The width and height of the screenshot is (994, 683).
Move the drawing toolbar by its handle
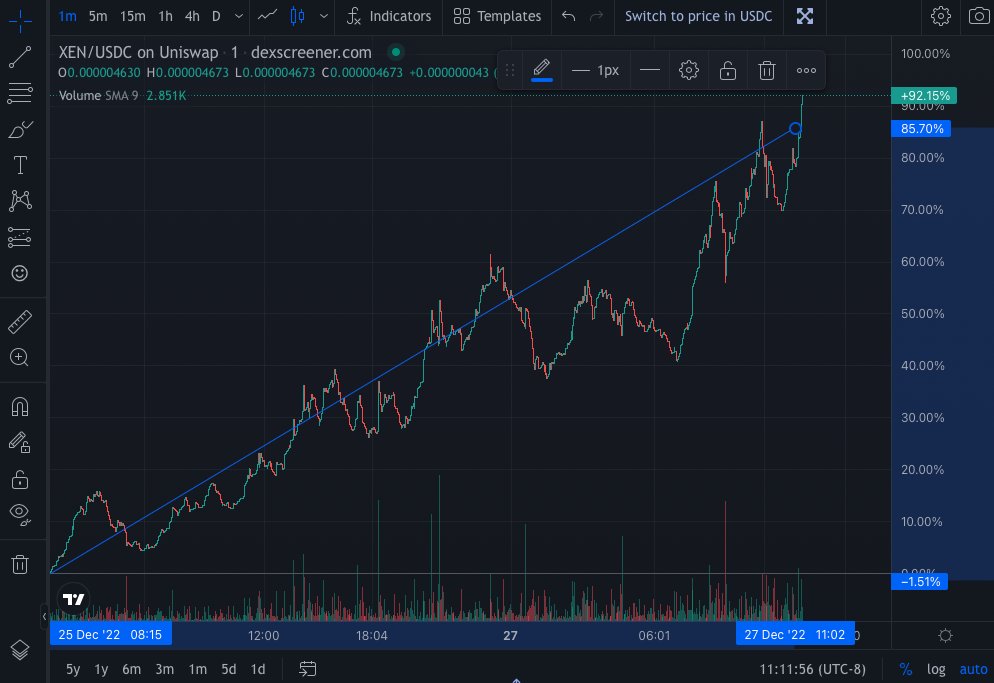click(x=510, y=70)
